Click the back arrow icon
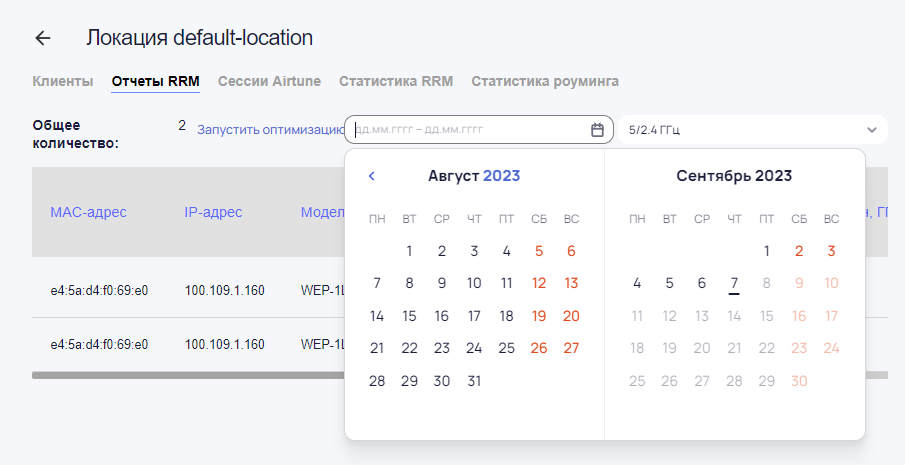Image resolution: width=905 pixels, height=465 pixels. point(42,38)
